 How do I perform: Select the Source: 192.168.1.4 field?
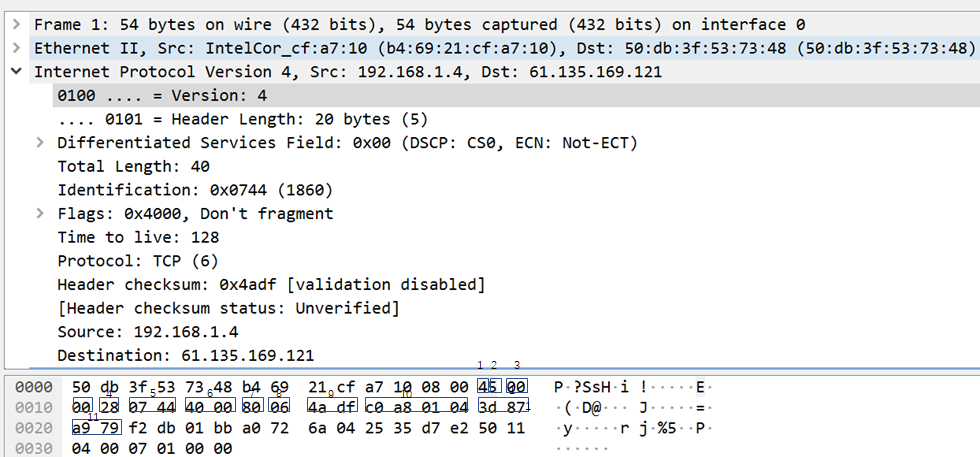pos(147,332)
